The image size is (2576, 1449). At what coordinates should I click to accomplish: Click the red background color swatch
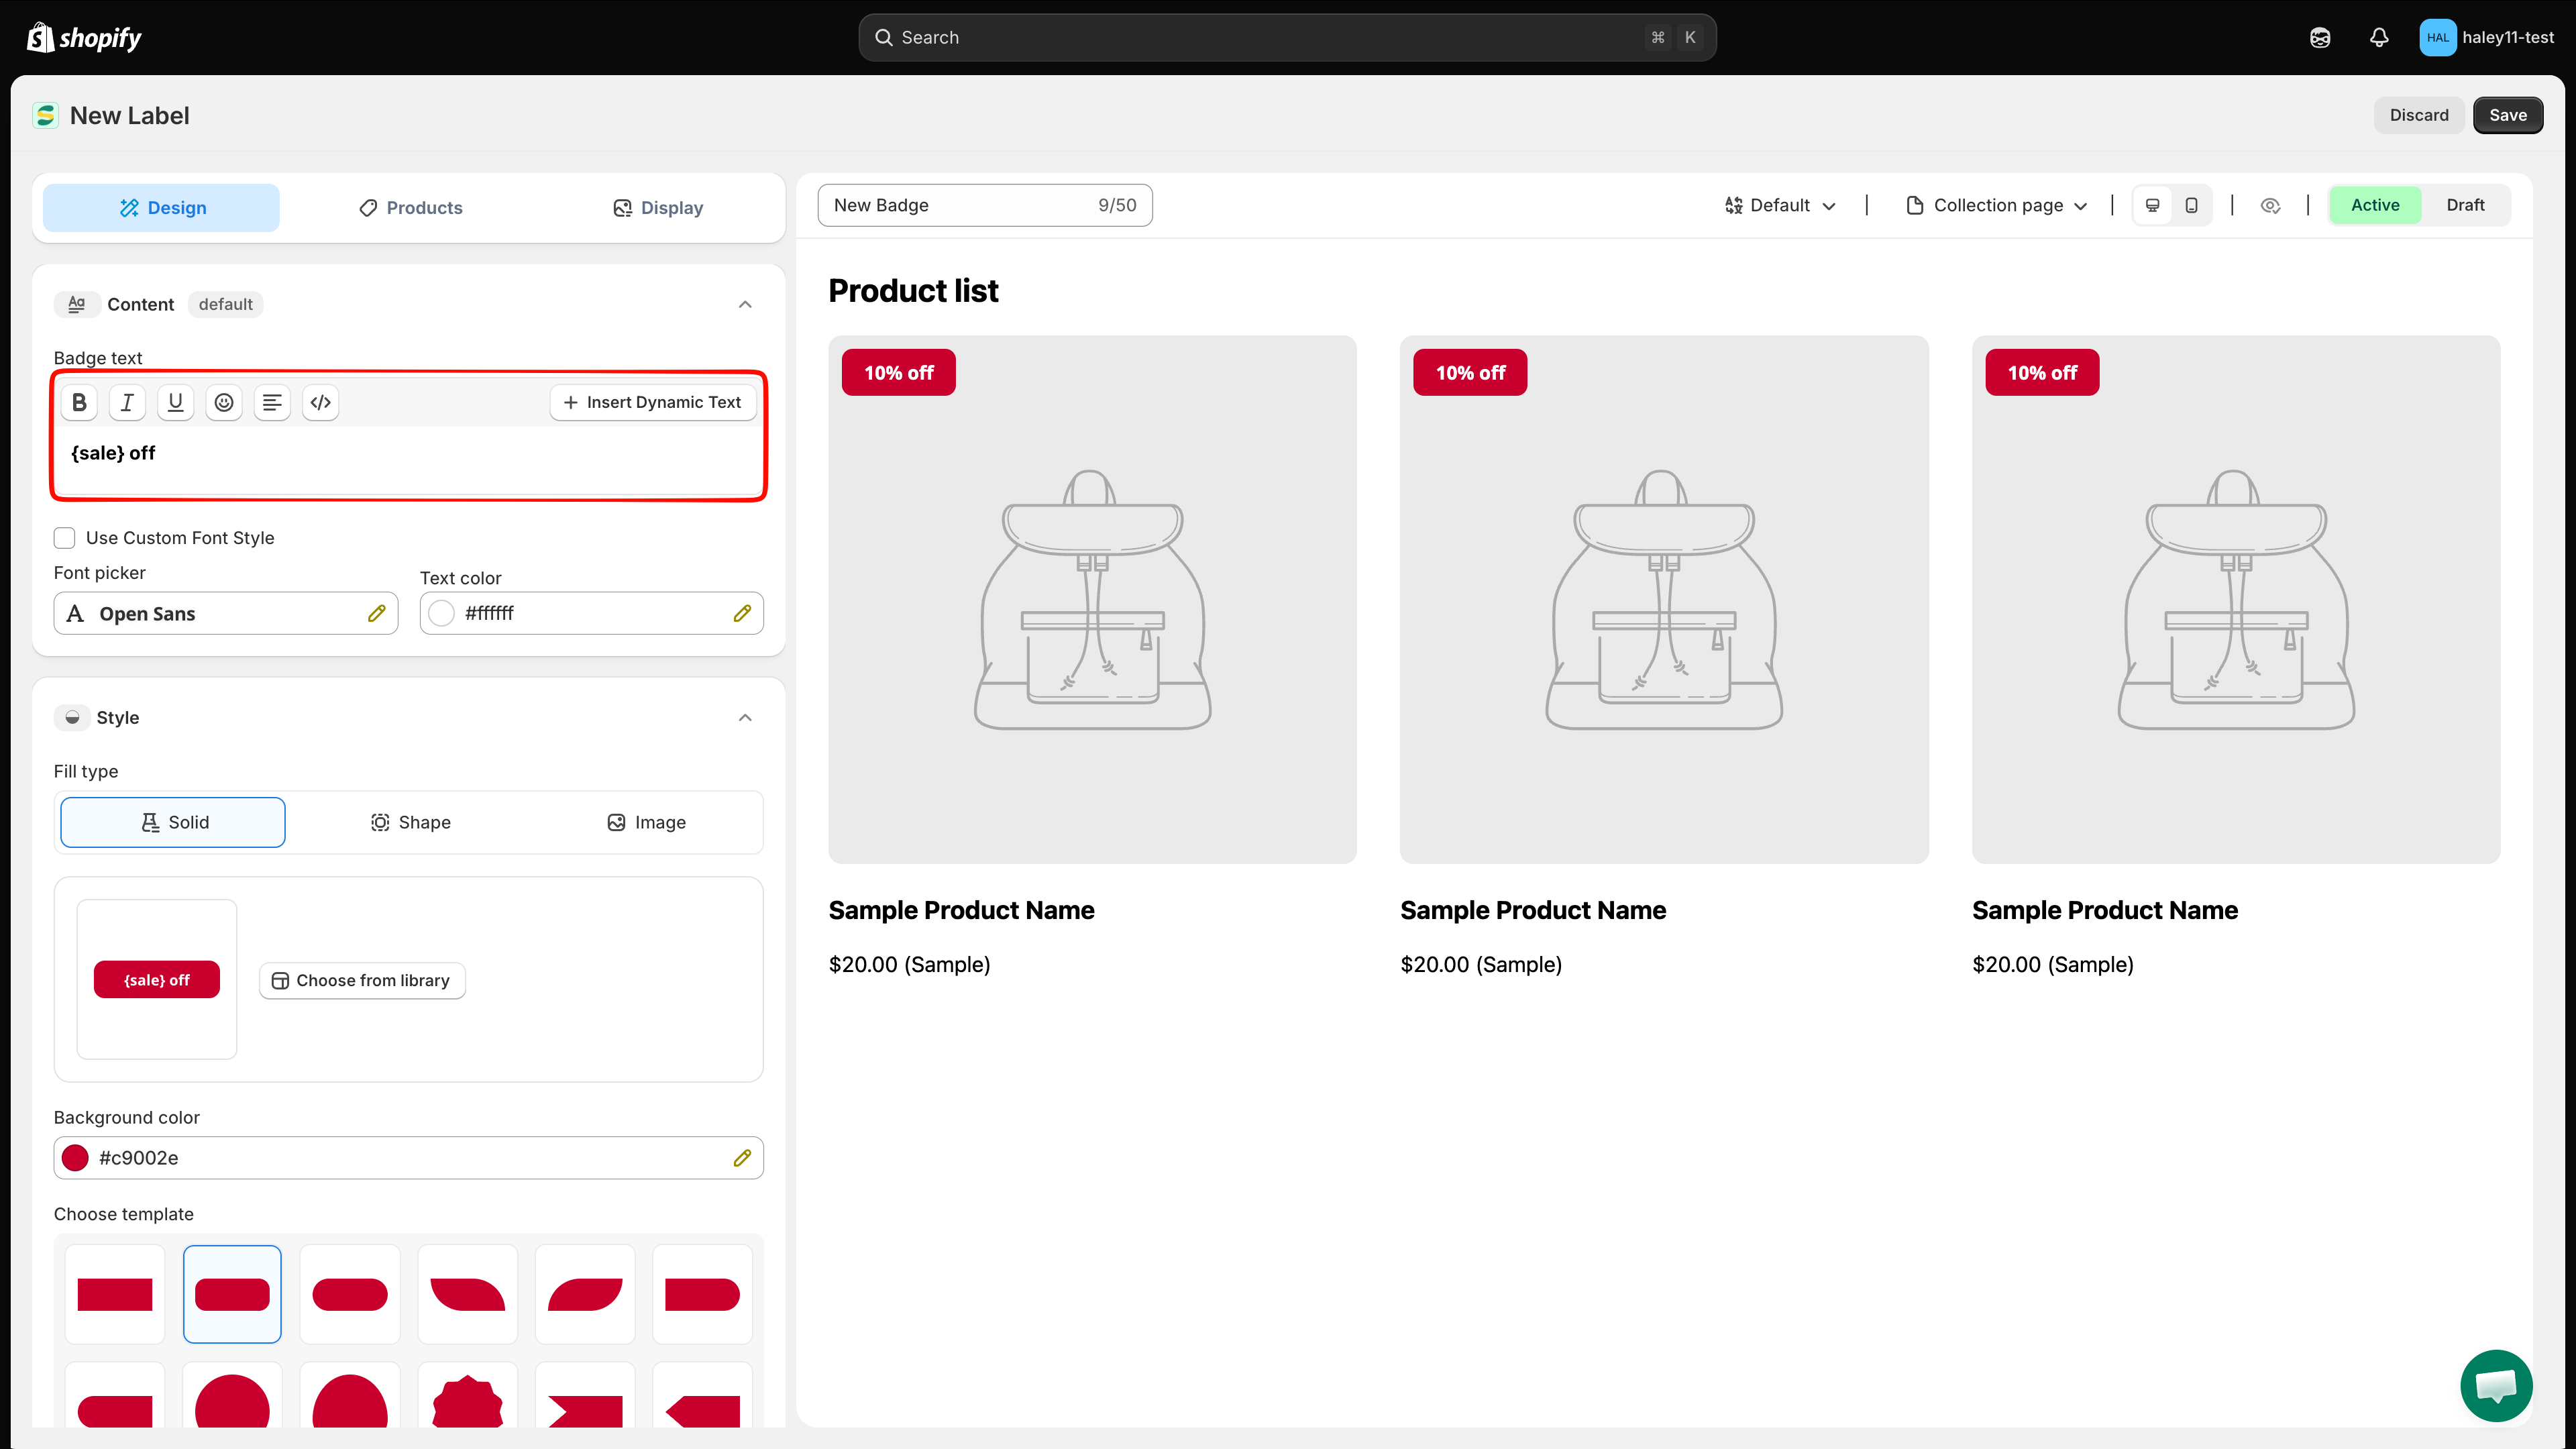pyautogui.click(x=75, y=1157)
